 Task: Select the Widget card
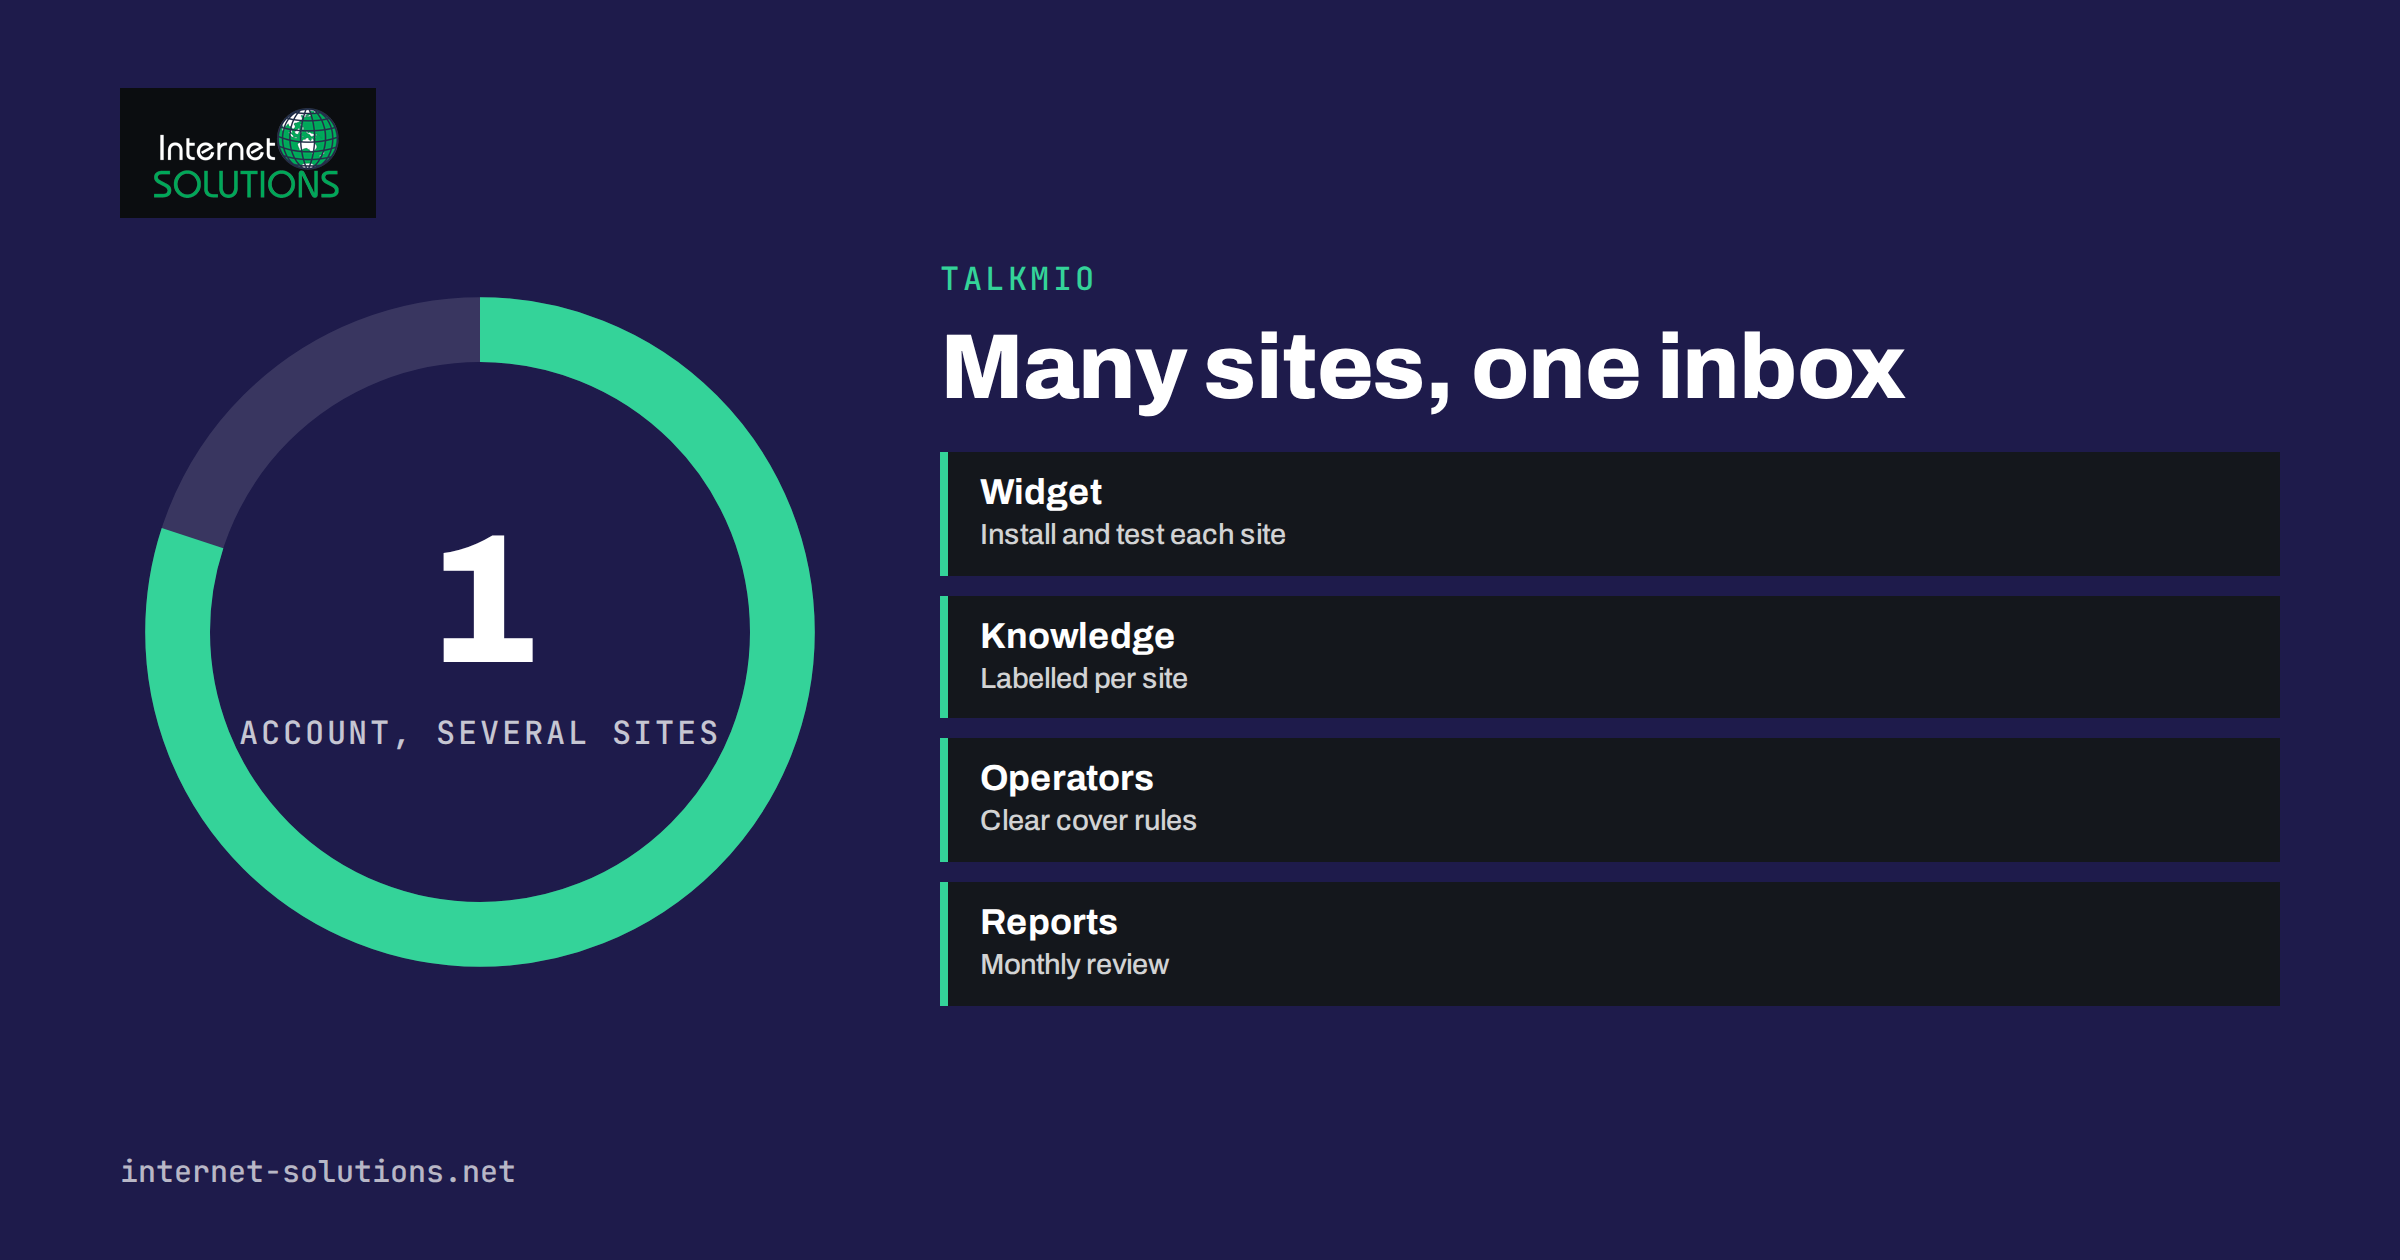click(1610, 514)
